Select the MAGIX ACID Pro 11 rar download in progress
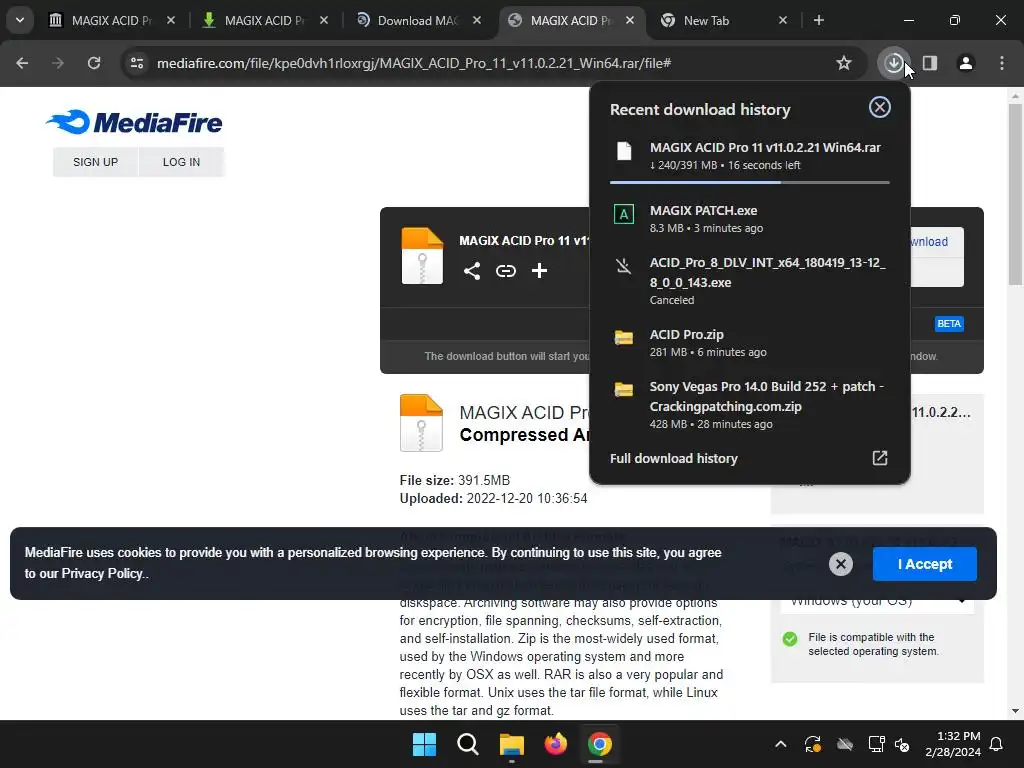The height and width of the screenshot is (768, 1024). [x=750, y=155]
